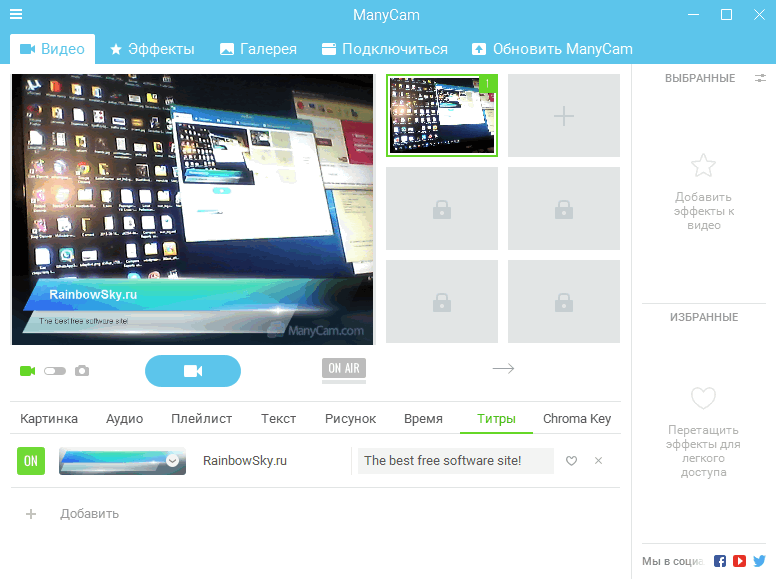This screenshot has width=776, height=579.
Task: Click Обновить ManyCam tab
Action: [552, 49]
